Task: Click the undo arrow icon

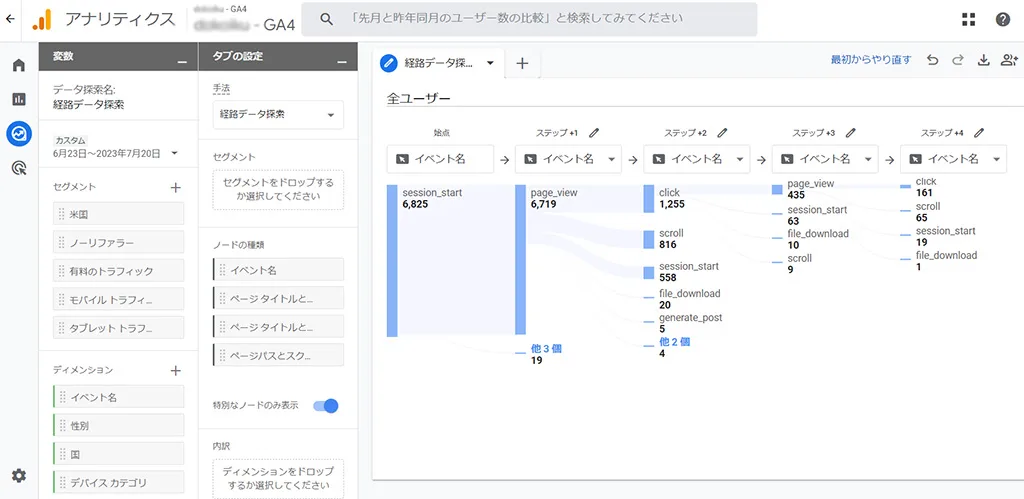Action: coord(932,60)
